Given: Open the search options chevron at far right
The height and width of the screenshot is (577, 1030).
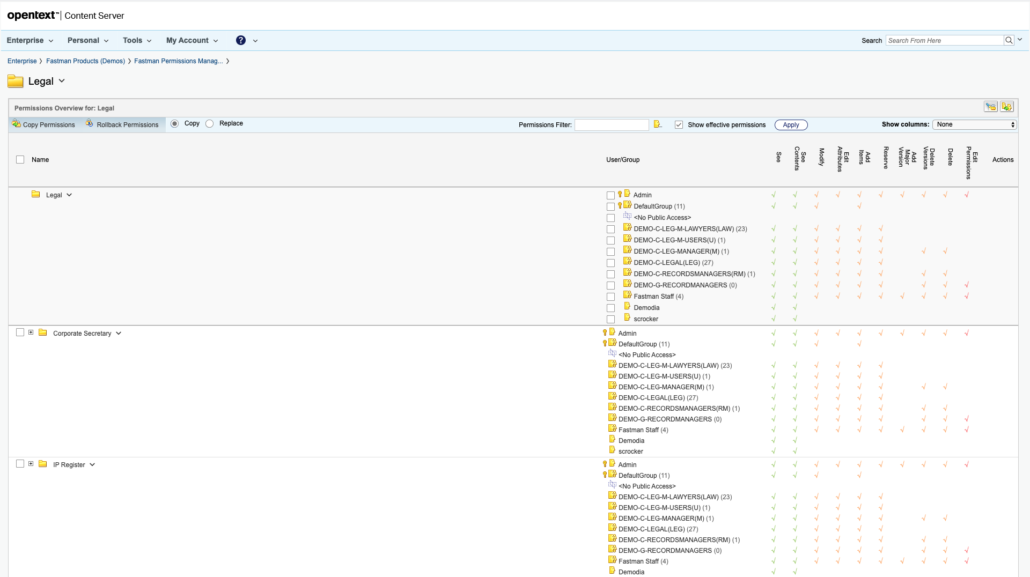Looking at the screenshot, I should pyautogui.click(x=1020, y=39).
